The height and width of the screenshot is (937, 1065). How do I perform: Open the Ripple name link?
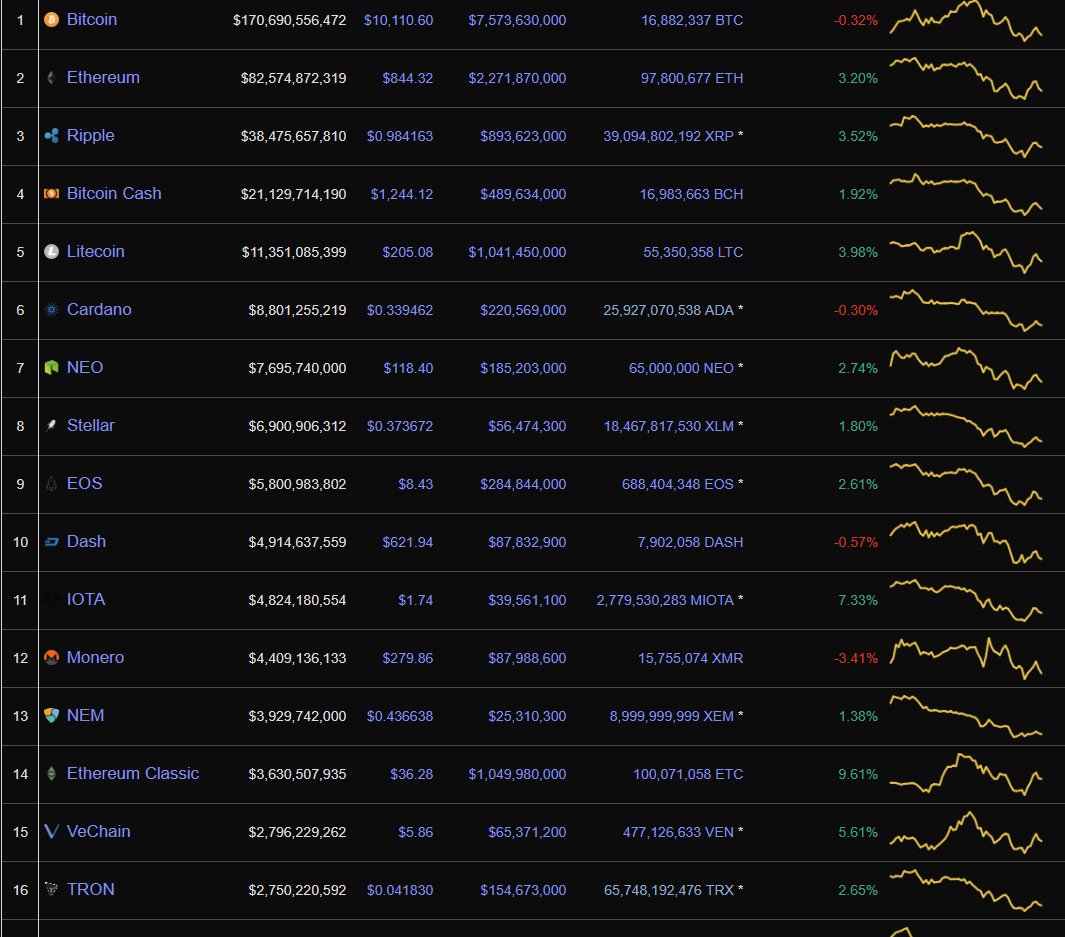point(90,136)
